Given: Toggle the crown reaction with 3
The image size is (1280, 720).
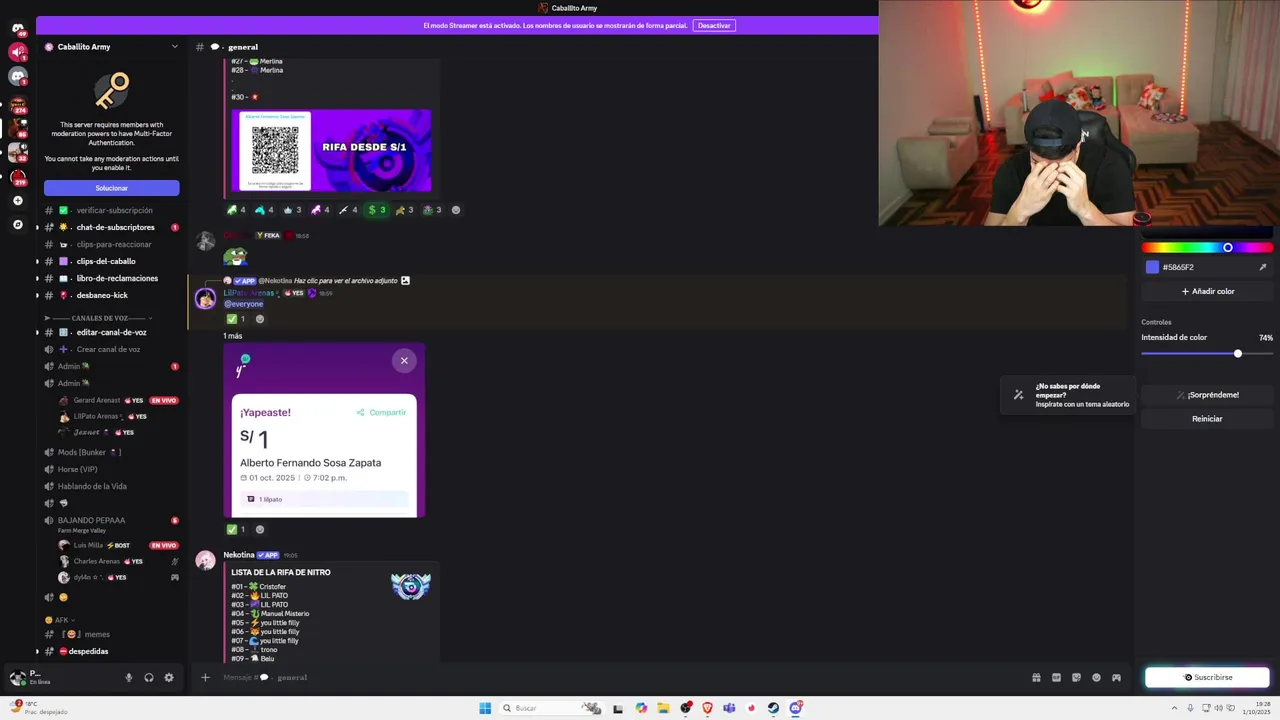Looking at the screenshot, I should pyautogui.click(x=292, y=210).
